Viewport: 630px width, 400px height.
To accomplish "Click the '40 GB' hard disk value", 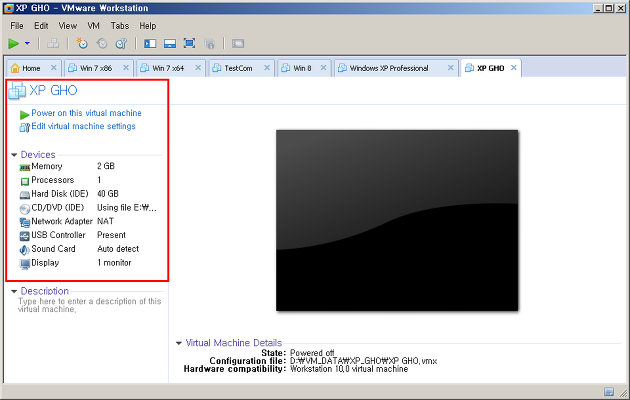I will coord(108,194).
